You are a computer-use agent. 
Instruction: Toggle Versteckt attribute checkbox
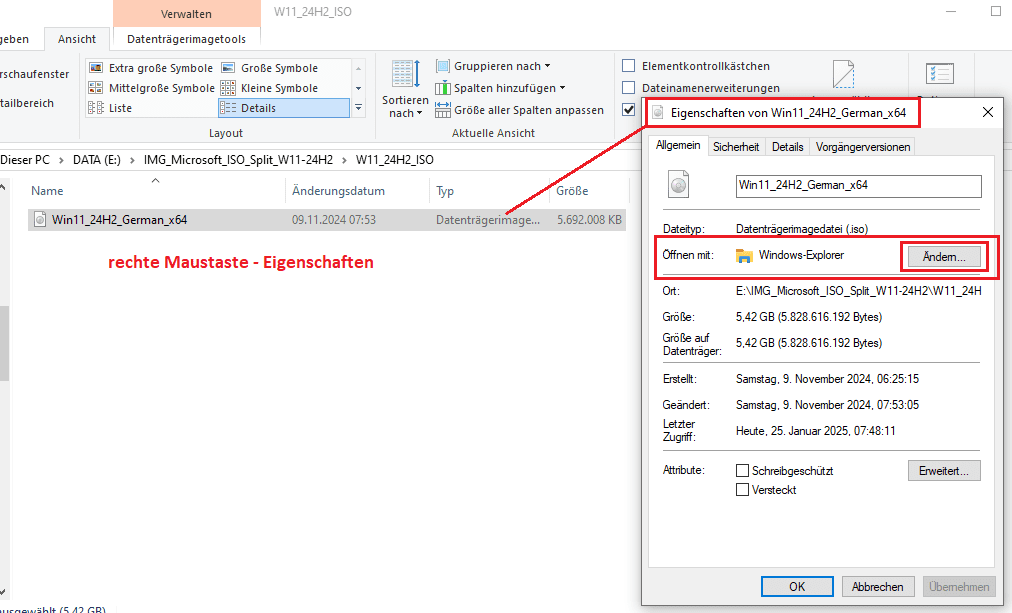point(742,490)
